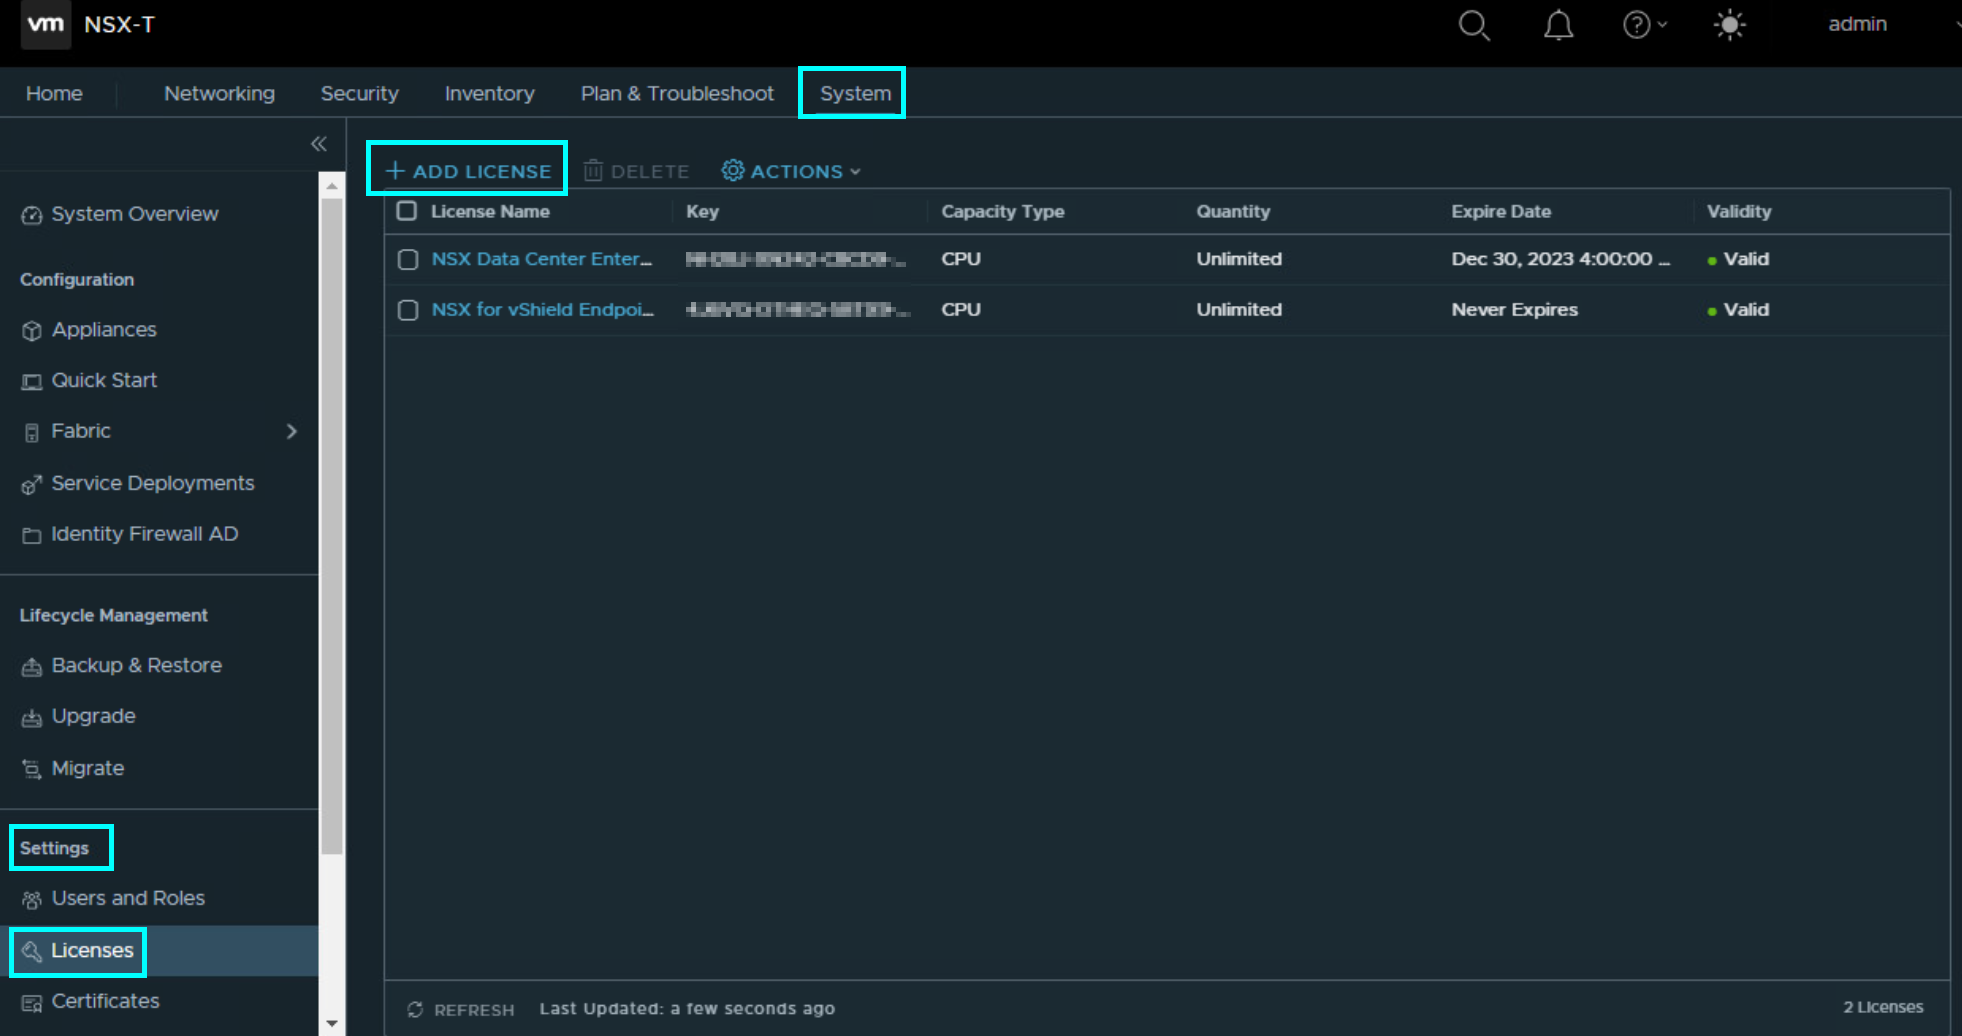The image size is (1962, 1036).
Task: Click the Quick Start laptop icon
Action: point(32,381)
